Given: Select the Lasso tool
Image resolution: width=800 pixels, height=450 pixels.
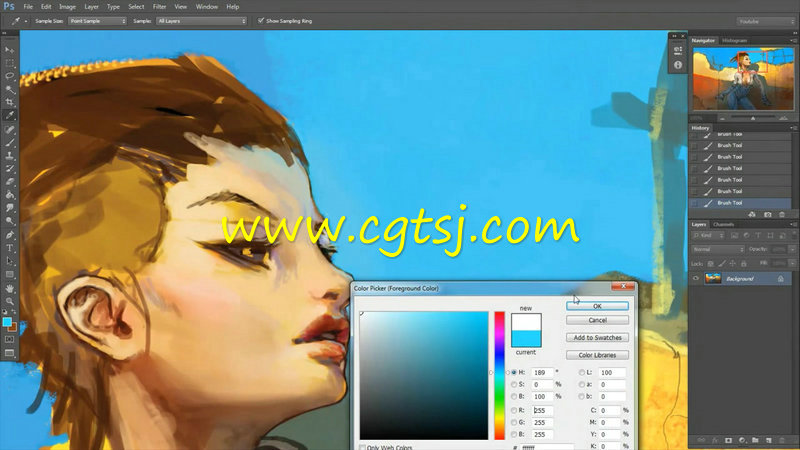Looking at the screenshot, I should pos(9,76).
